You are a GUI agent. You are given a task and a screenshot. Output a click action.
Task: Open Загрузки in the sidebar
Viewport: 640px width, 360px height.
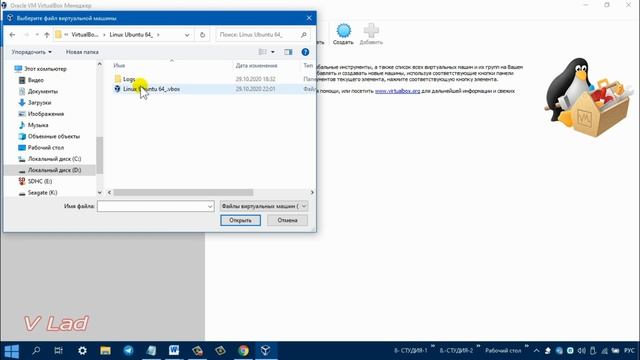[39, 102]
